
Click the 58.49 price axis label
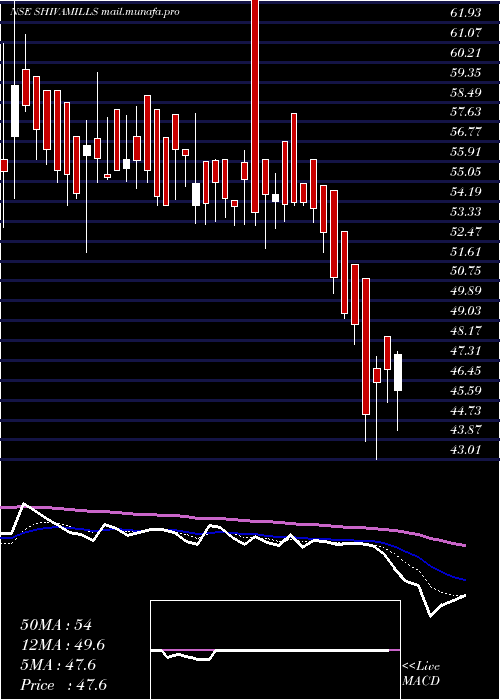pyautogui.click(x=466, y=93)
